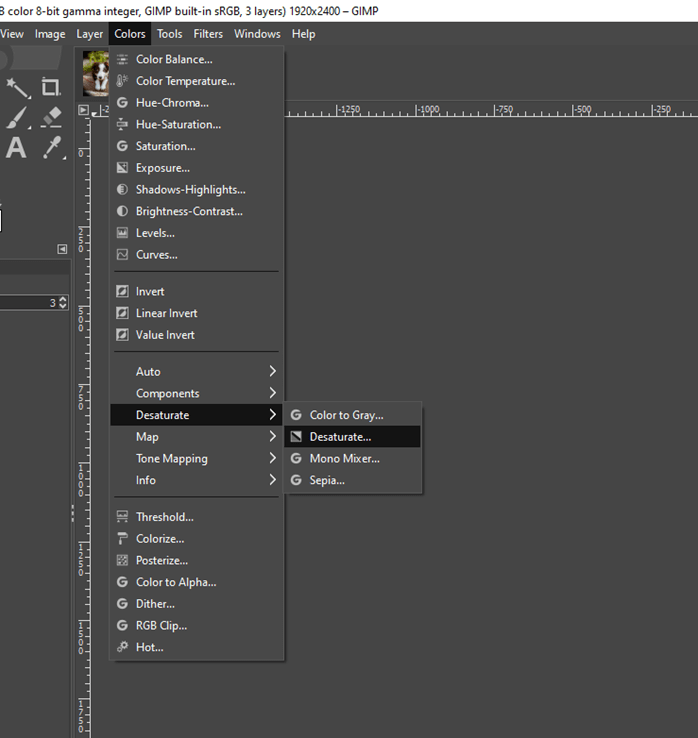Image resolution: width=698 pixels, height=738 pixels.
Task: Open the Layer menu
Action: click(89, 34)
